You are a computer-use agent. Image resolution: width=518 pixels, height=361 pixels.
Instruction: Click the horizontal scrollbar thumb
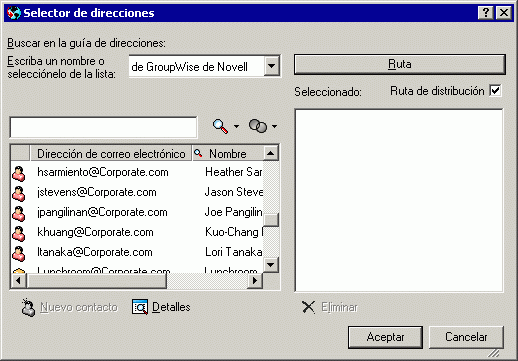coord(96,281)
